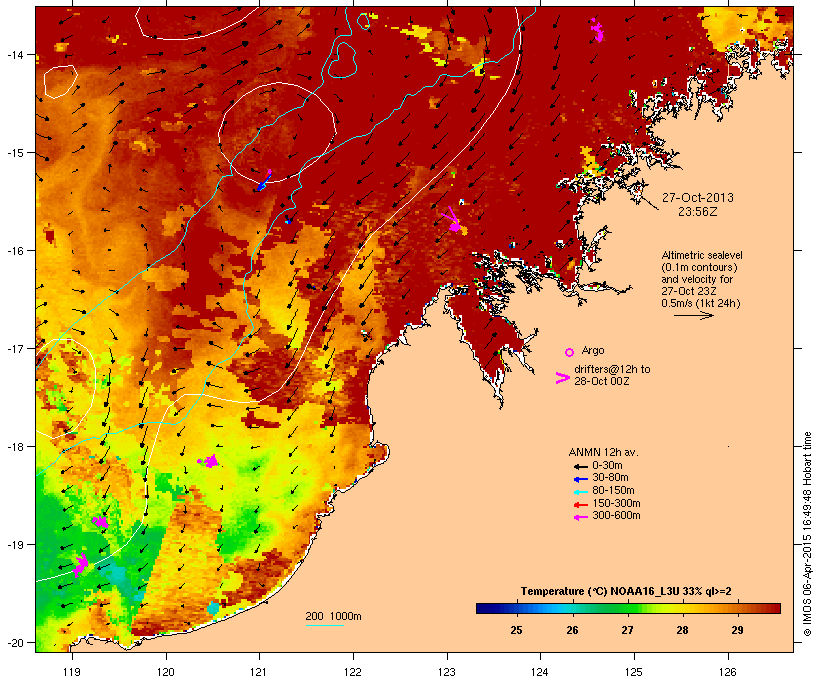
Task: Click the cyan 80-150m legend arrow
Action: click(580, 492)
